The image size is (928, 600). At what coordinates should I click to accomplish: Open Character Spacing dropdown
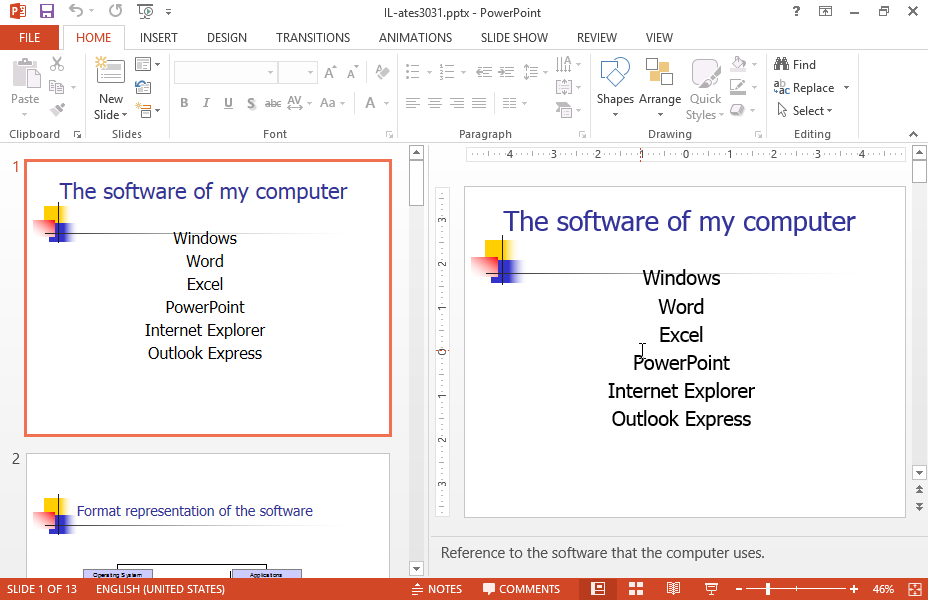point(299,103)
